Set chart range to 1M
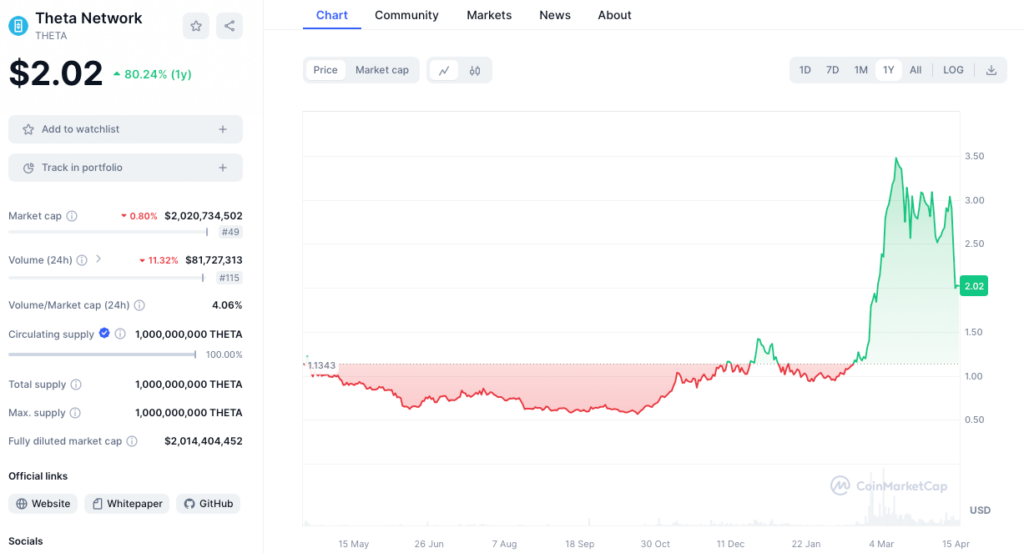This screenshot has height=553, width=1024. point(861,70)
